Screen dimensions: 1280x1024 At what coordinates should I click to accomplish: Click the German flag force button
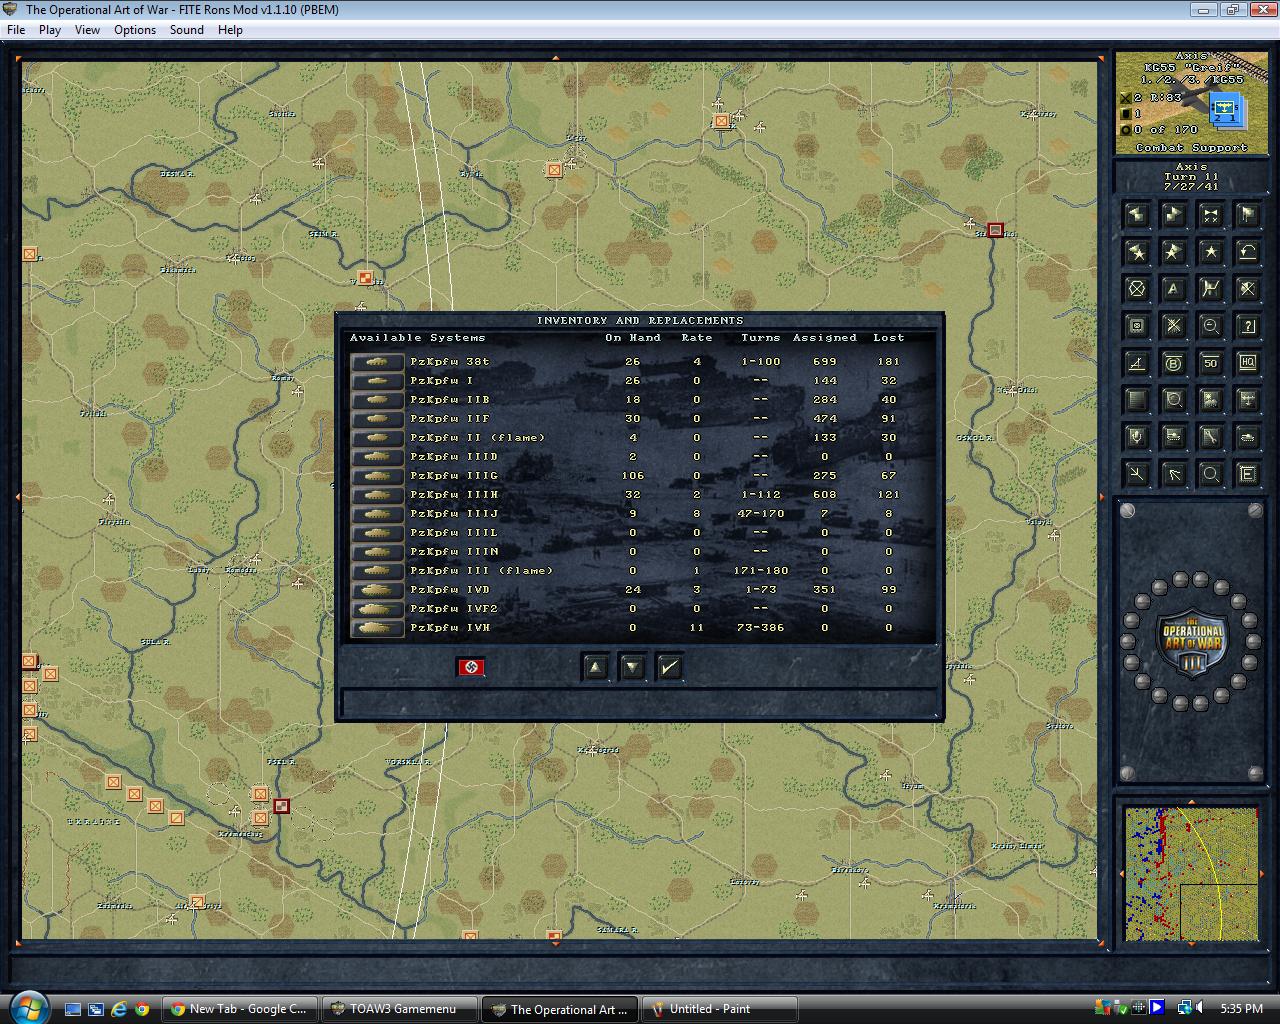pos(471,667)
